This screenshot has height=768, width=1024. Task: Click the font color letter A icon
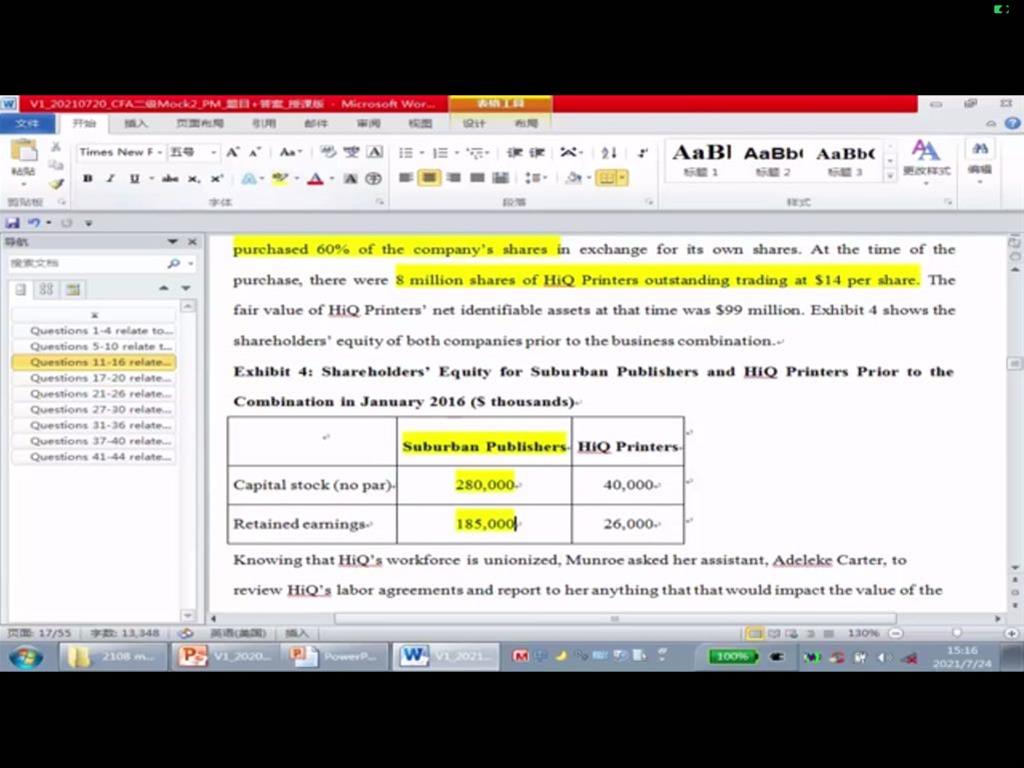[315, 178]
